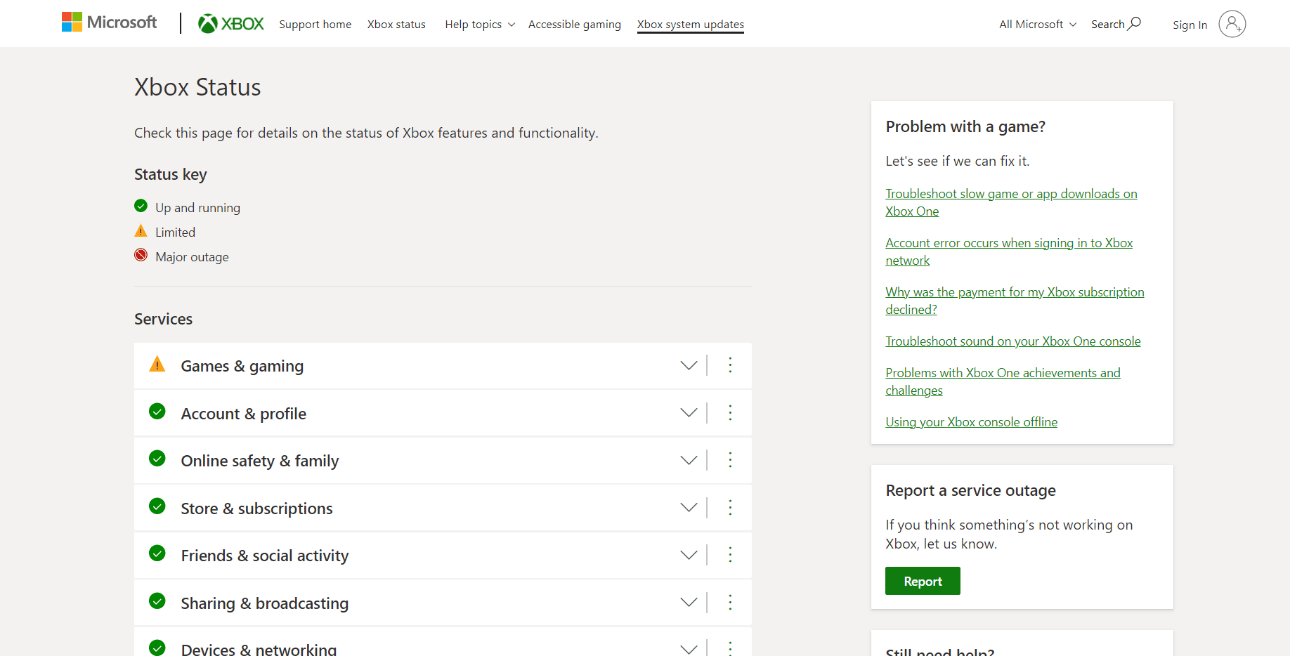This screenshot has height=656, width=1290.
Task: Click the Xbox Status page heading
Action: tap(198, 87)
